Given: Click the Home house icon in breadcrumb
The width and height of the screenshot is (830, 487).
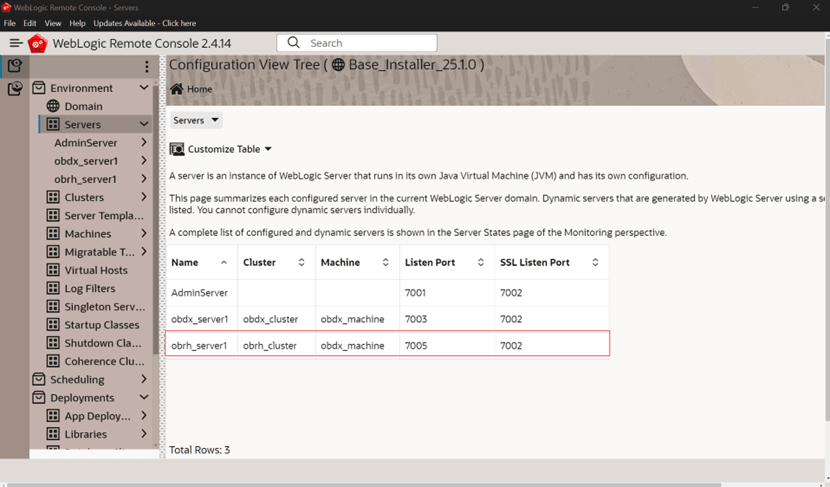Looking at the screenshot, I should coord(176,89).
